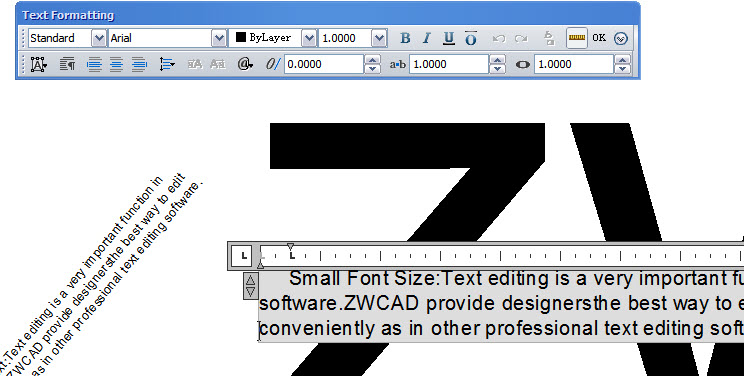
Task: Open the line spacing menu
Action: [167, 64]
